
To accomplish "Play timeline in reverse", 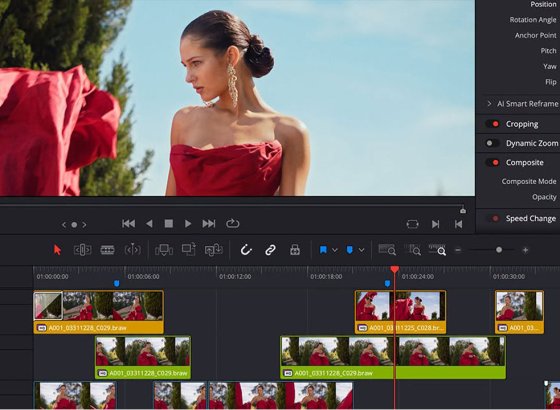I will pyautogui.click(x=149, y=224).
